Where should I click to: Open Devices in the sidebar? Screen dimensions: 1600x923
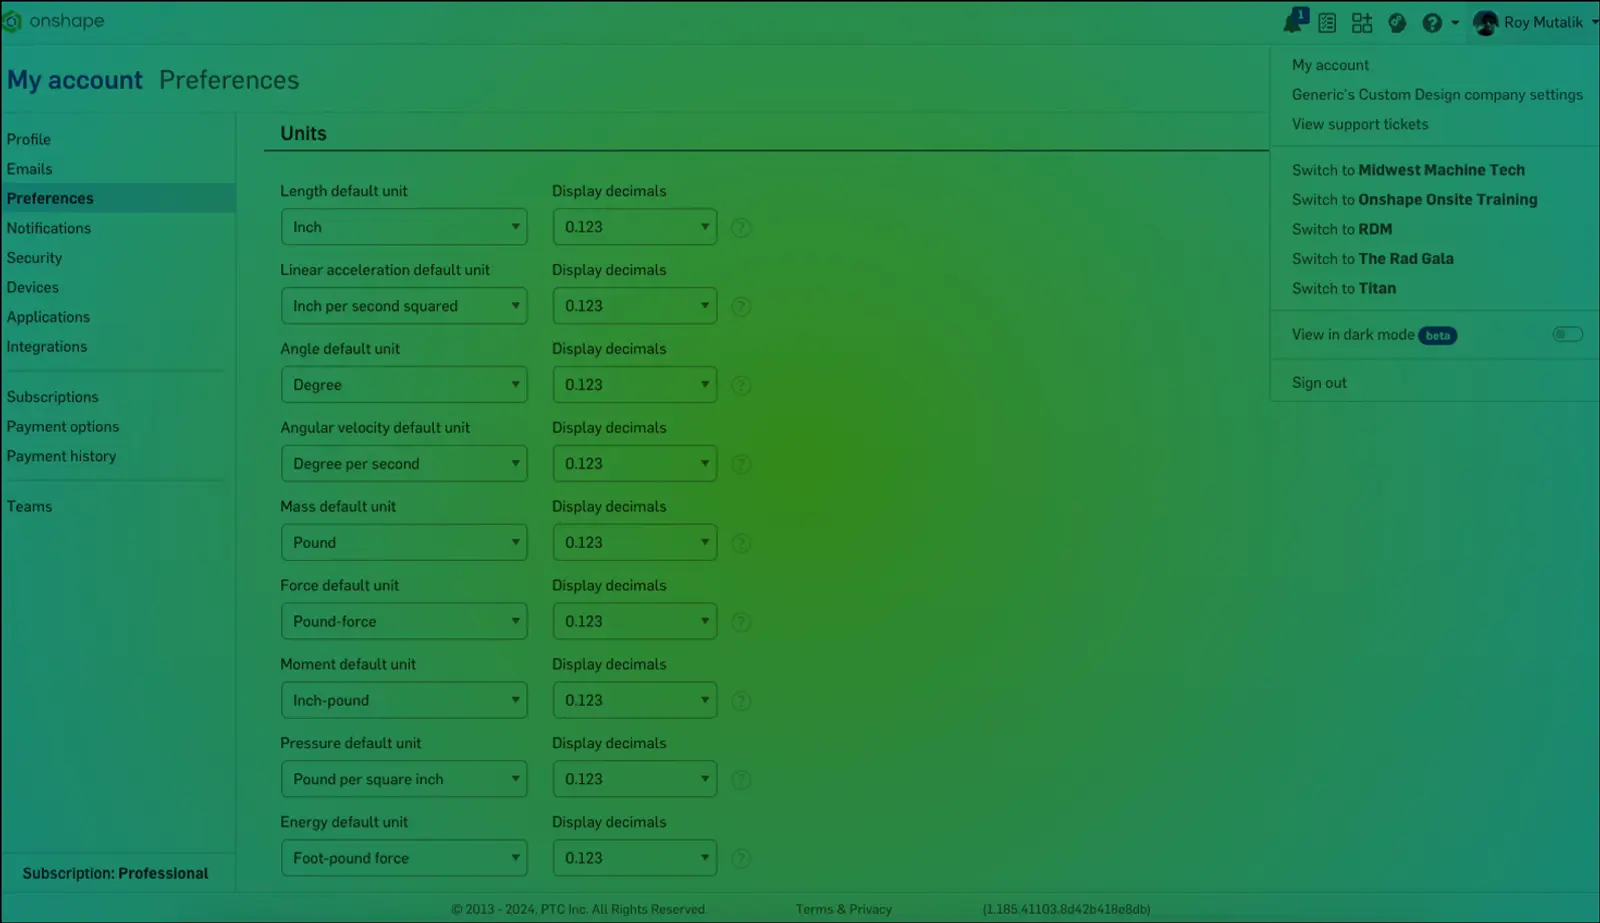(x=33, y=287)
